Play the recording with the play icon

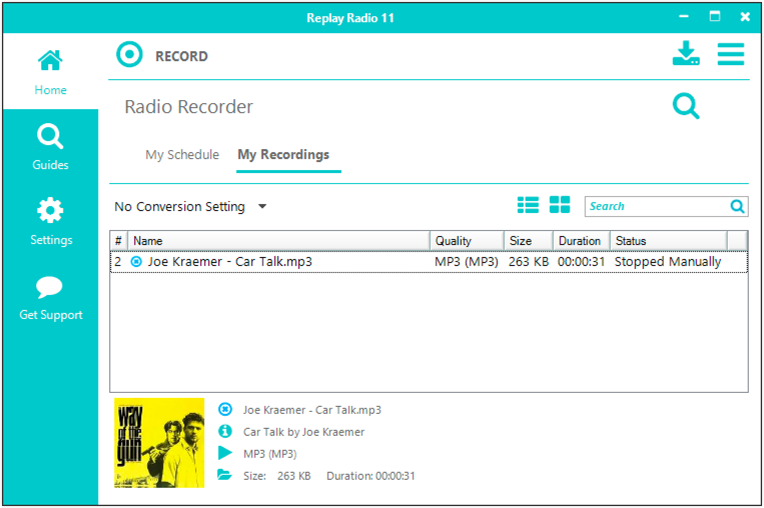(x=225, y=453)
